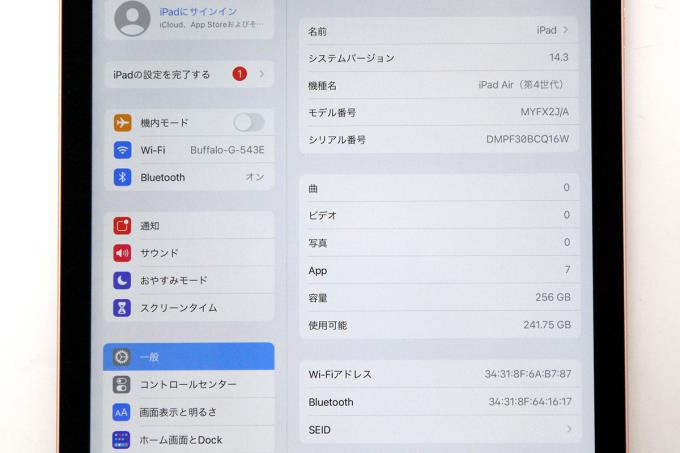The width and height of the screenshot is (680, 453).
Task: Select the highlighted 一般 item
Action: tap(189, 356)
